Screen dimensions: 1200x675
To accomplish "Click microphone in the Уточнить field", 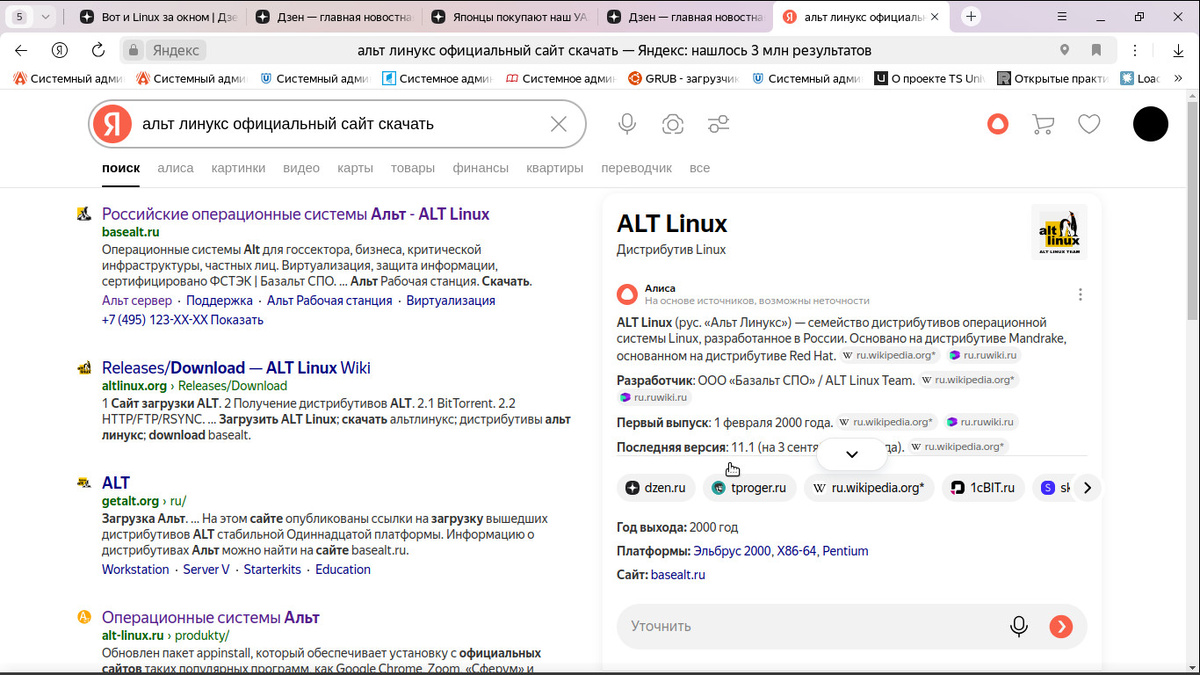I will [x=1018, y=626].
